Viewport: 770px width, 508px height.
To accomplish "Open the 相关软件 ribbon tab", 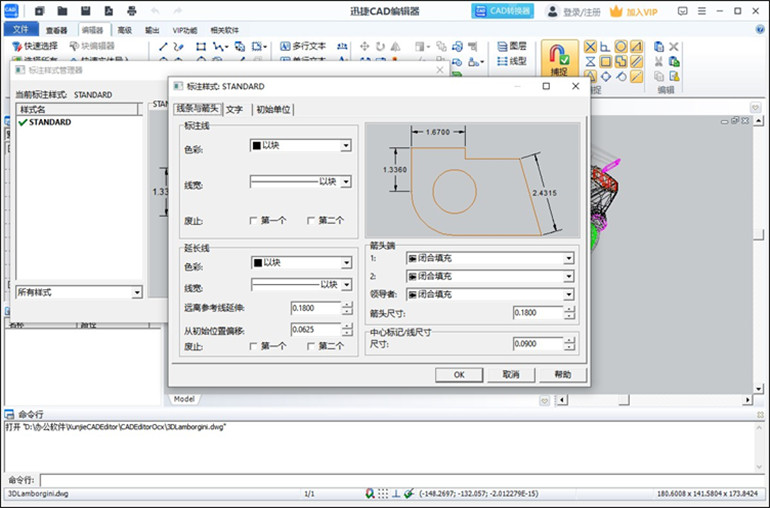I will [x=224, y=30].
